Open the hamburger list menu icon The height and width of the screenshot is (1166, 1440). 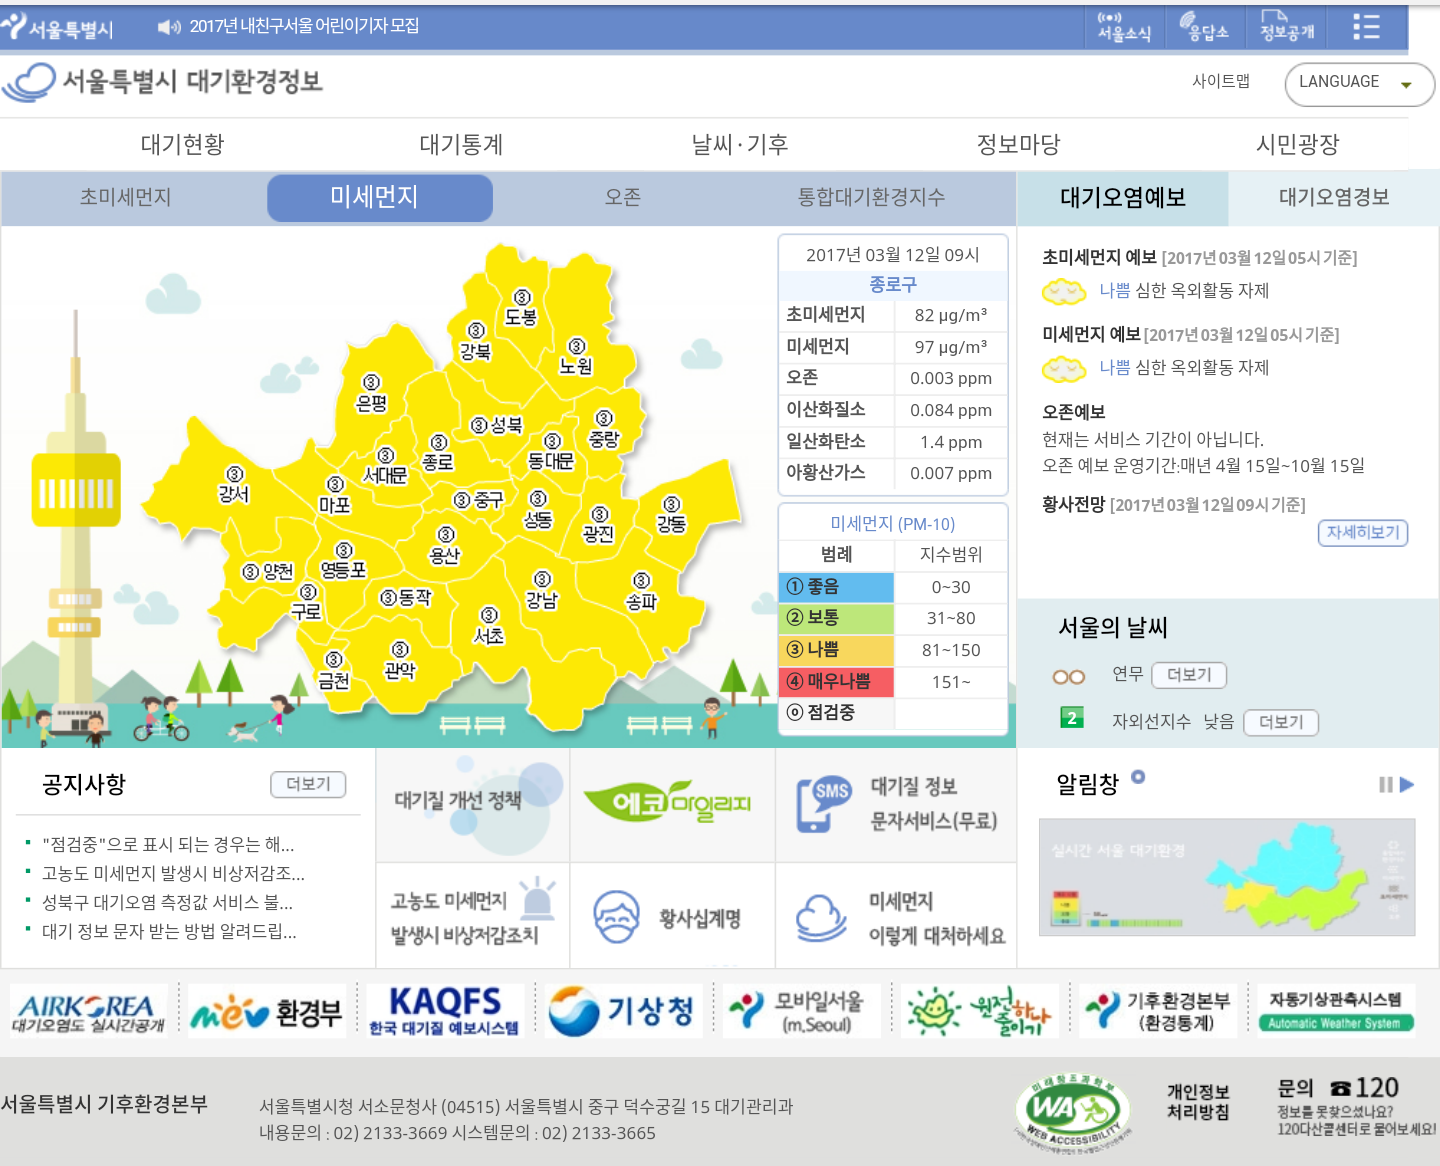1366,27
